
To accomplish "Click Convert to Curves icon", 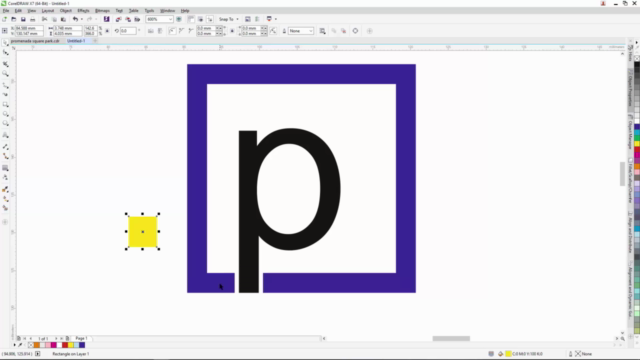I will [355, 31].
